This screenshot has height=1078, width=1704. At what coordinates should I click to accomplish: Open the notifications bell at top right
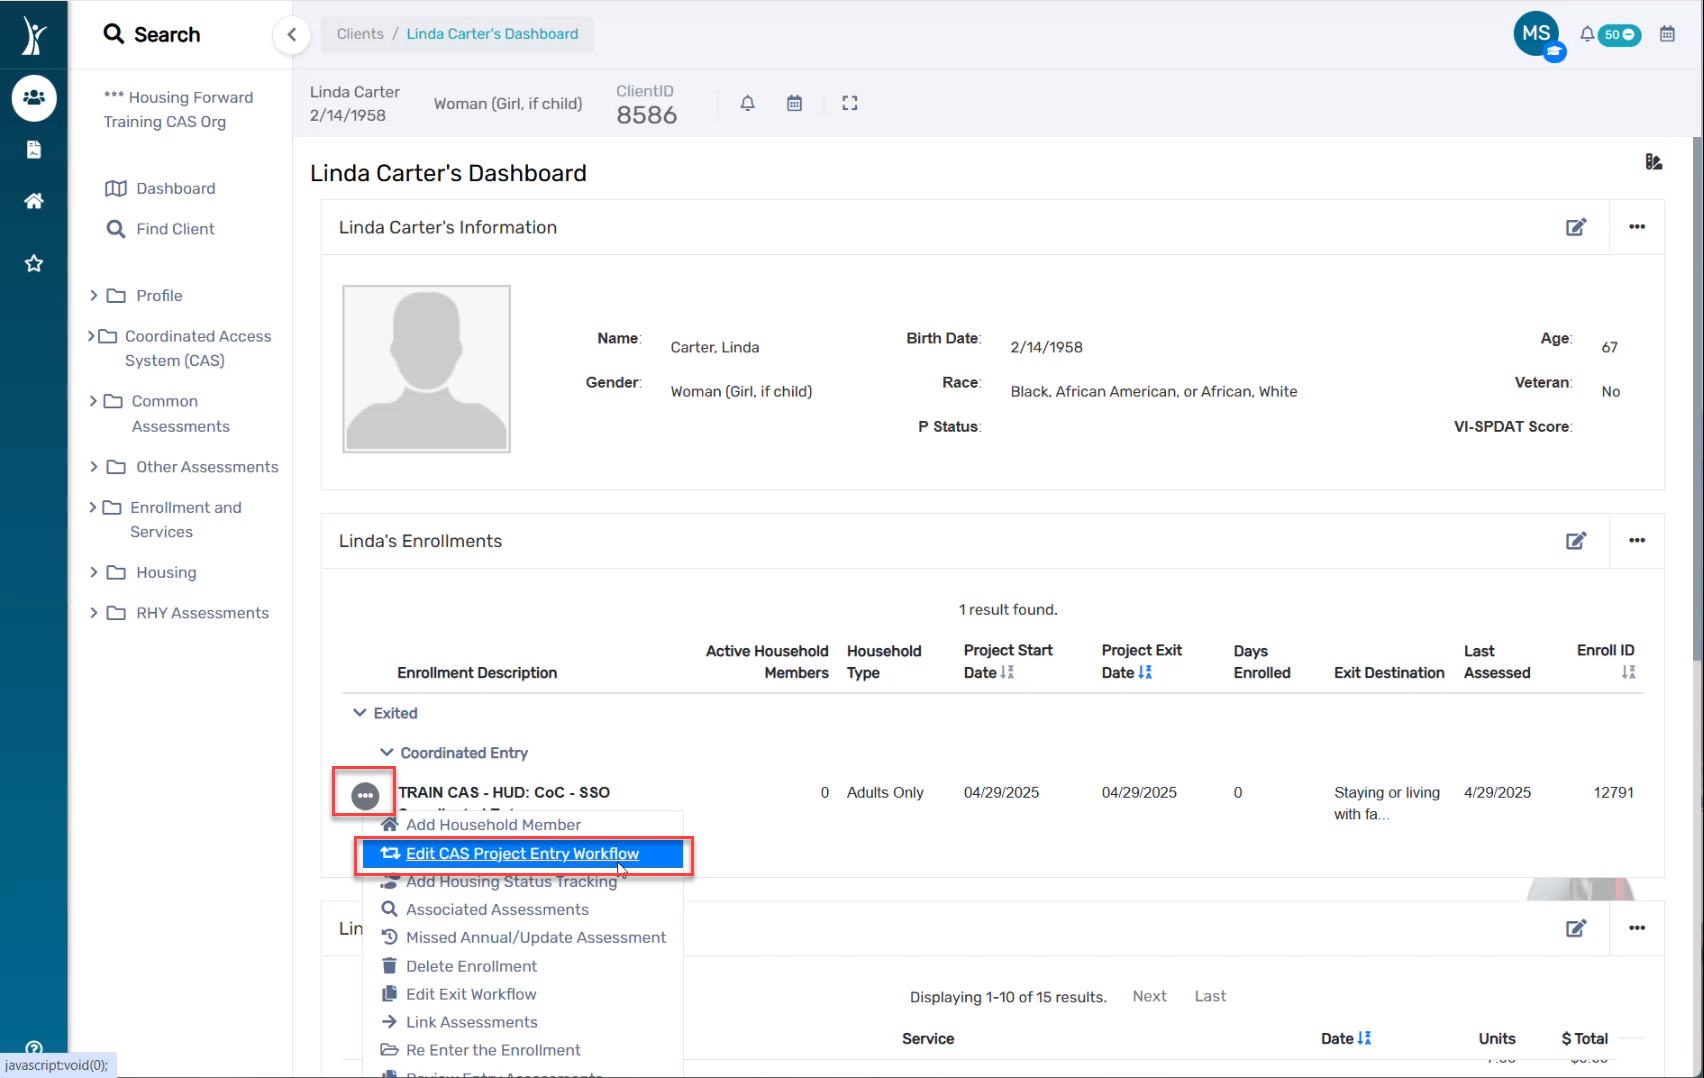[x=1586, y=33]
